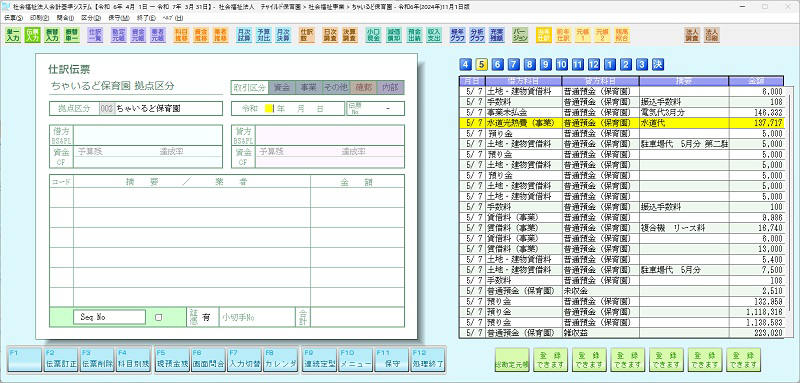Click the F8 カレンダ function button
Screen dimensions: 800x383
pyautogui.click(x=281, y=360)
